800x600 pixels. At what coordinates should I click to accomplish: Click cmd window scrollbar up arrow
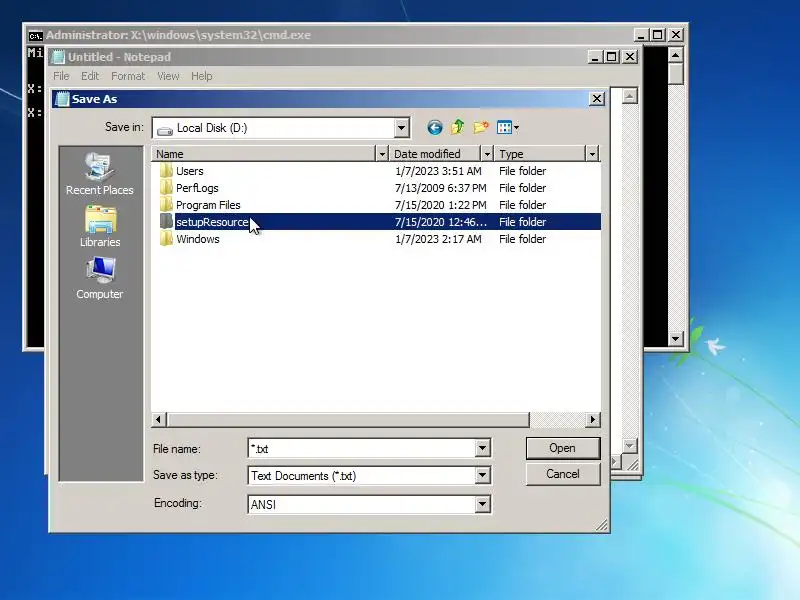point(676,54)
